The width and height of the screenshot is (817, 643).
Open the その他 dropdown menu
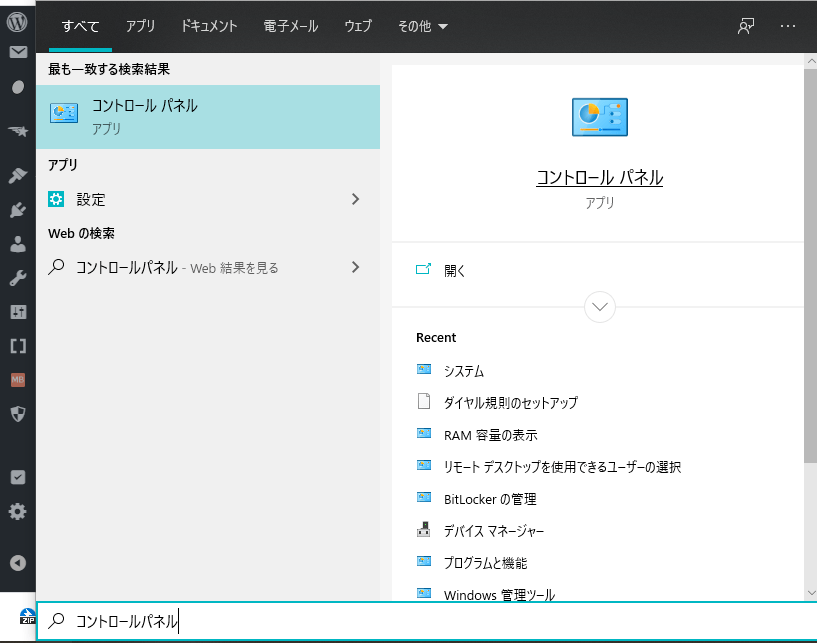423,26
